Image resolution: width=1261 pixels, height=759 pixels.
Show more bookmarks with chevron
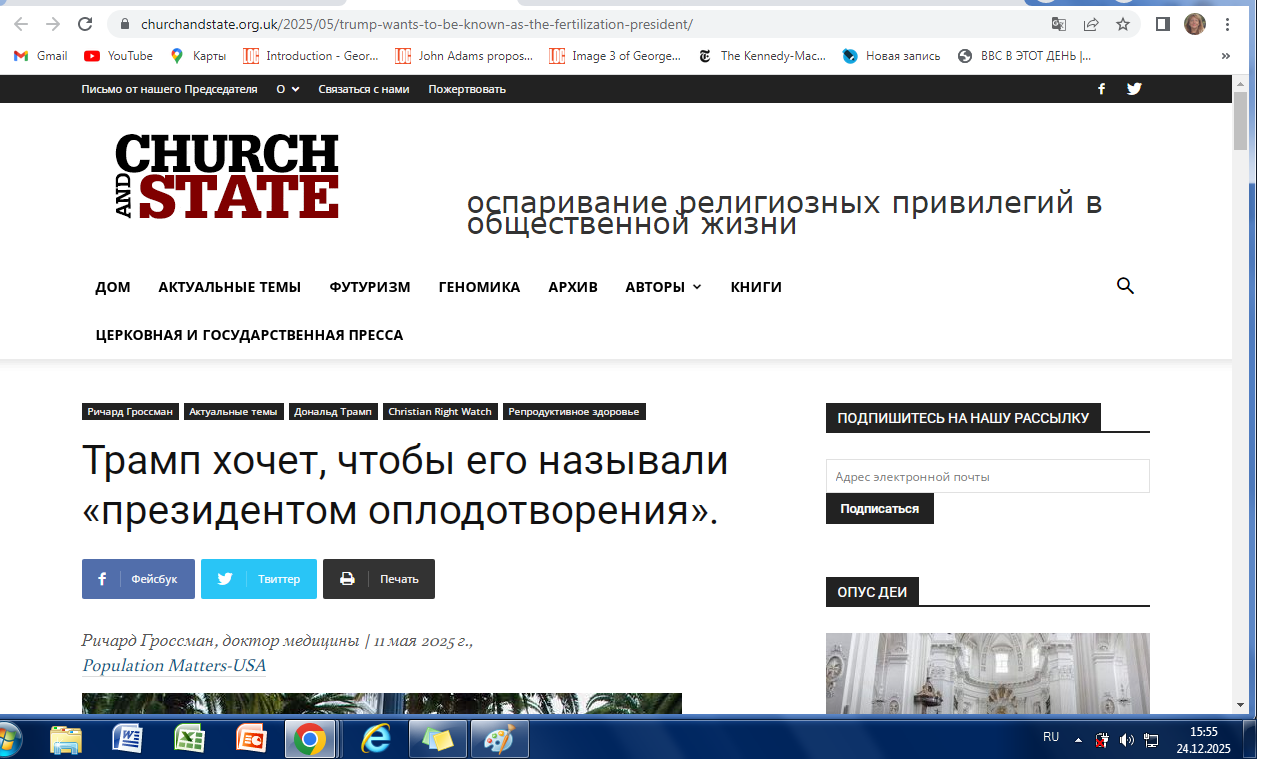1226,56
